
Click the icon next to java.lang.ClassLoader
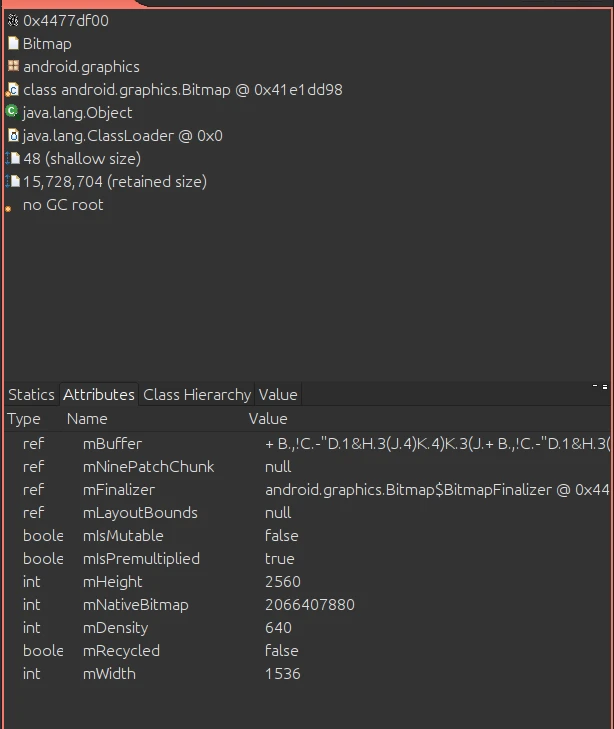tap(13, 135)
